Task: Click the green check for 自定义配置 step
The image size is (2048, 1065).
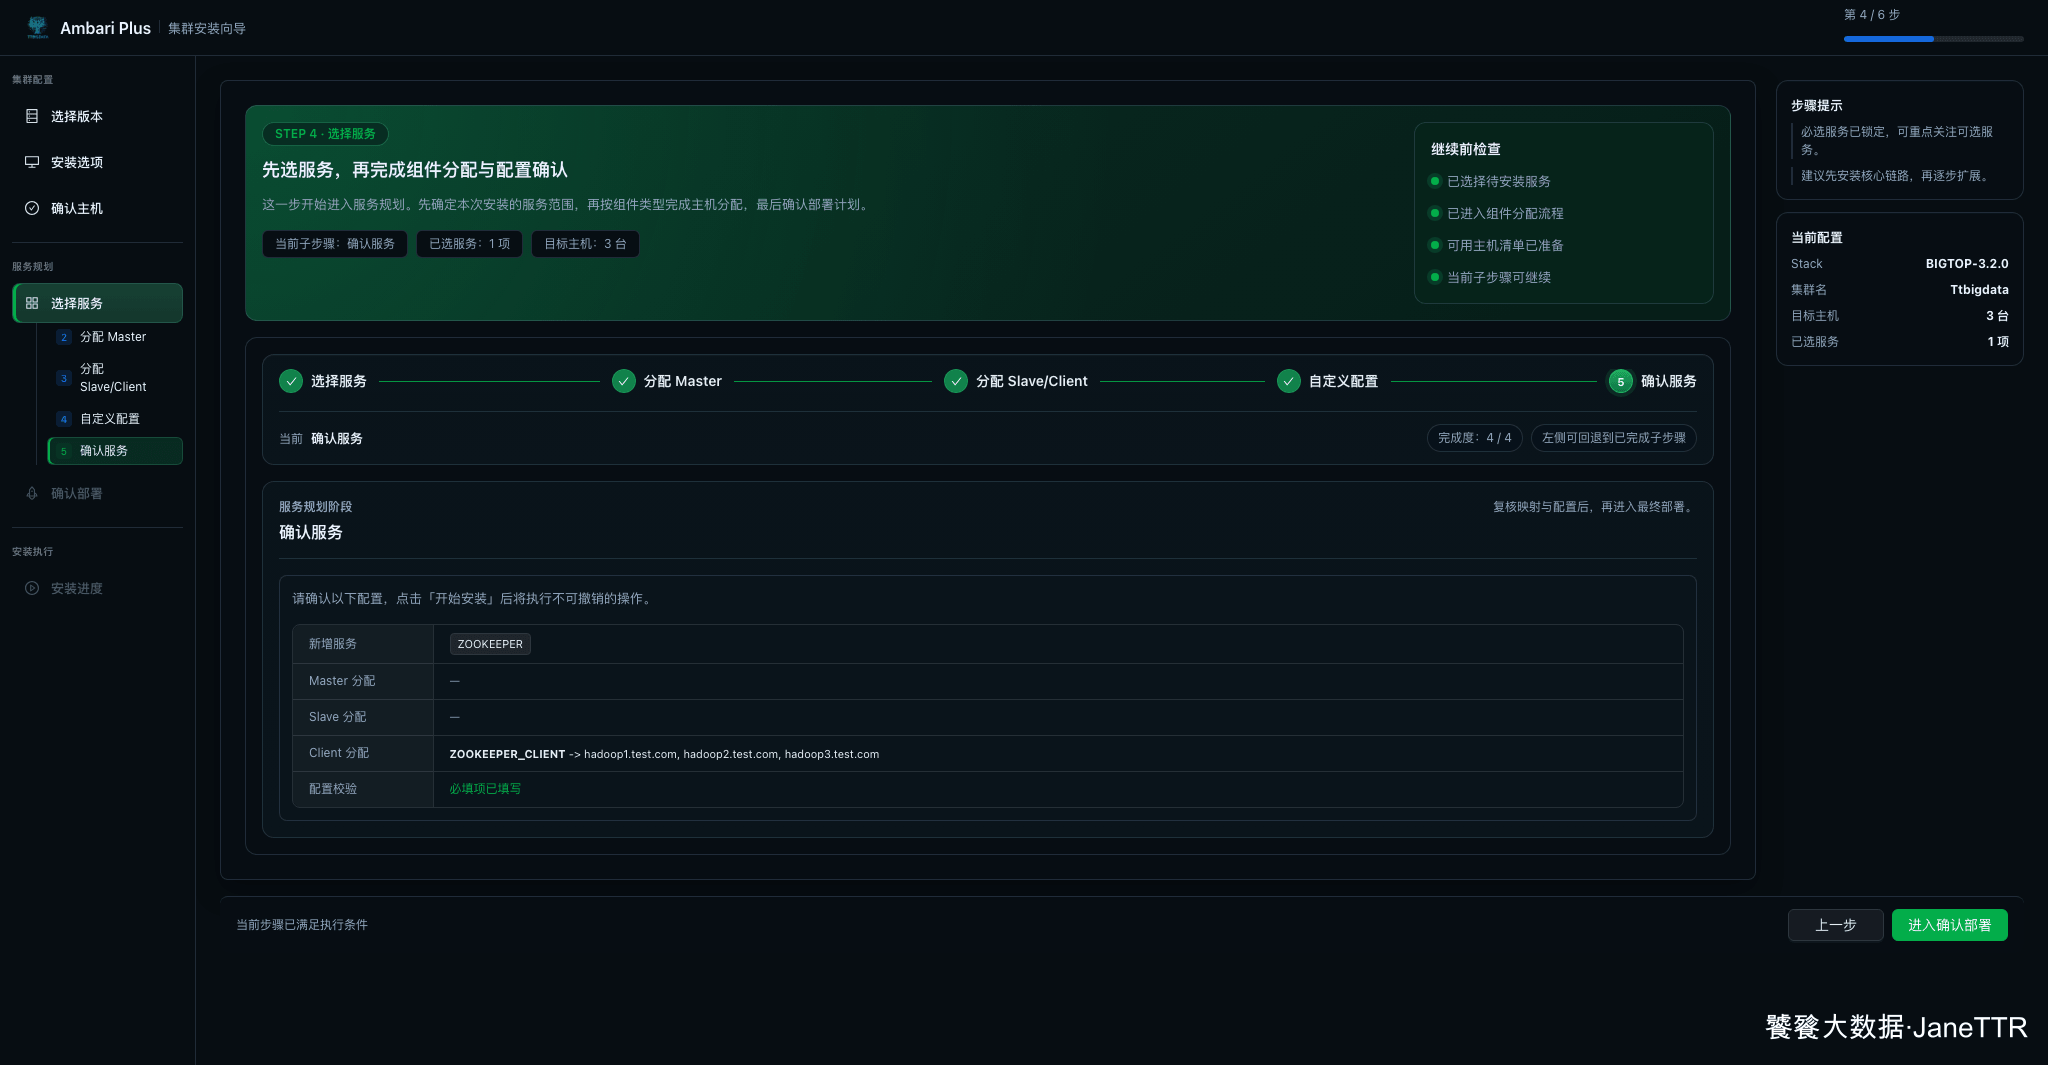Action: pos(1289,381)
